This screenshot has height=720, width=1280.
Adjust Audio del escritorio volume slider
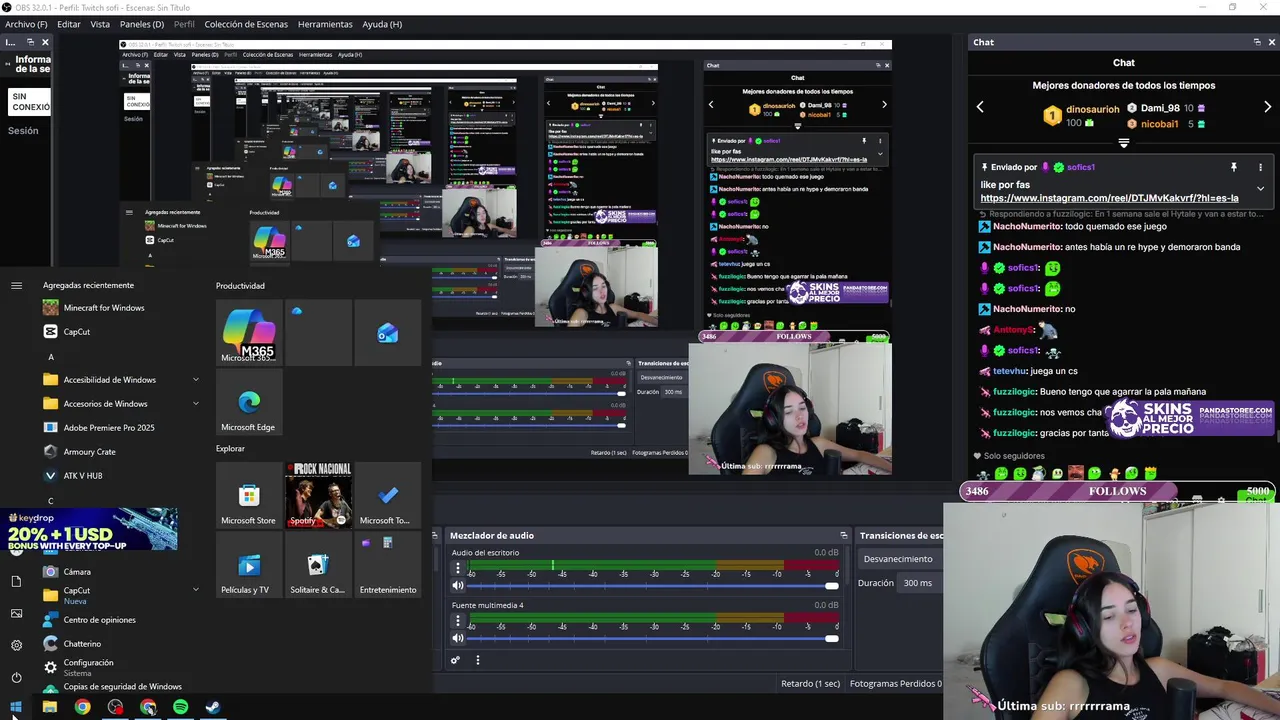pyautogui.click(x=654, y=586)
